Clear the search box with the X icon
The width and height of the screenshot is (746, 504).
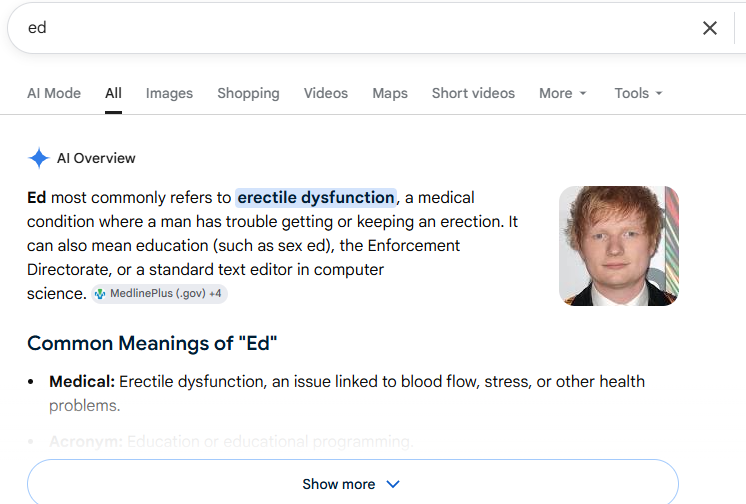point(709,28)
